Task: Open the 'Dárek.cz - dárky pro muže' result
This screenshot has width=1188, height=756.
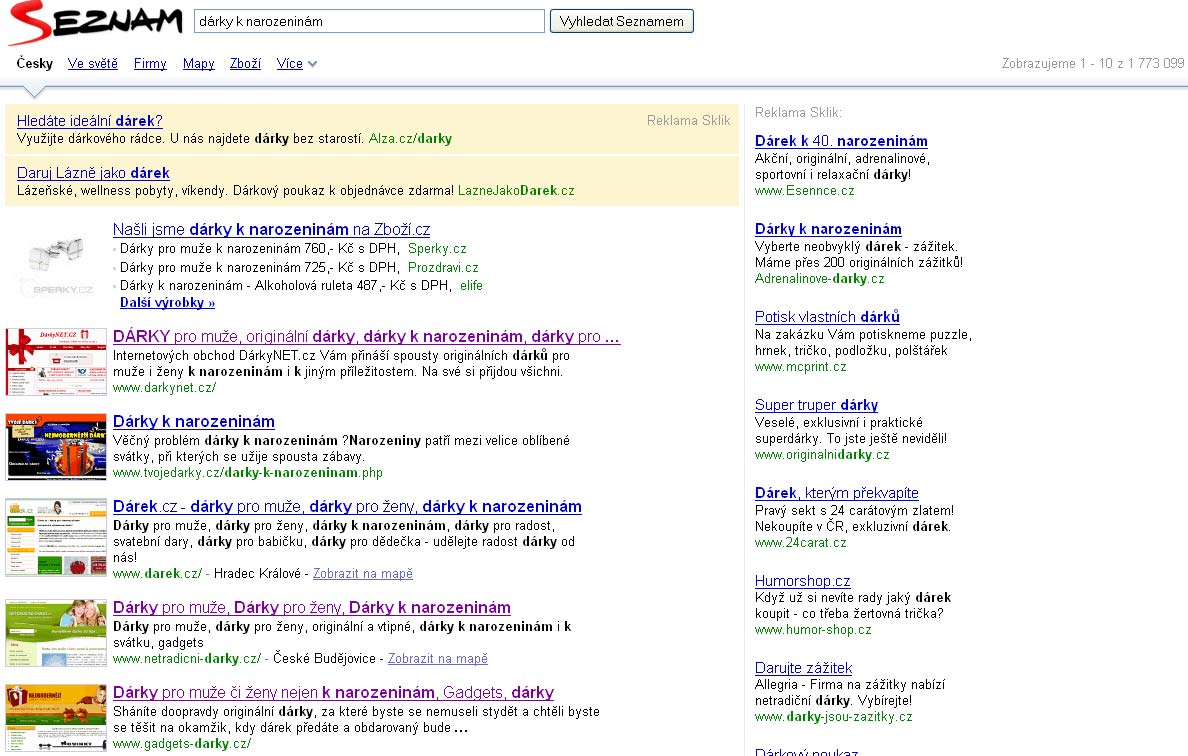Action: 347,506
